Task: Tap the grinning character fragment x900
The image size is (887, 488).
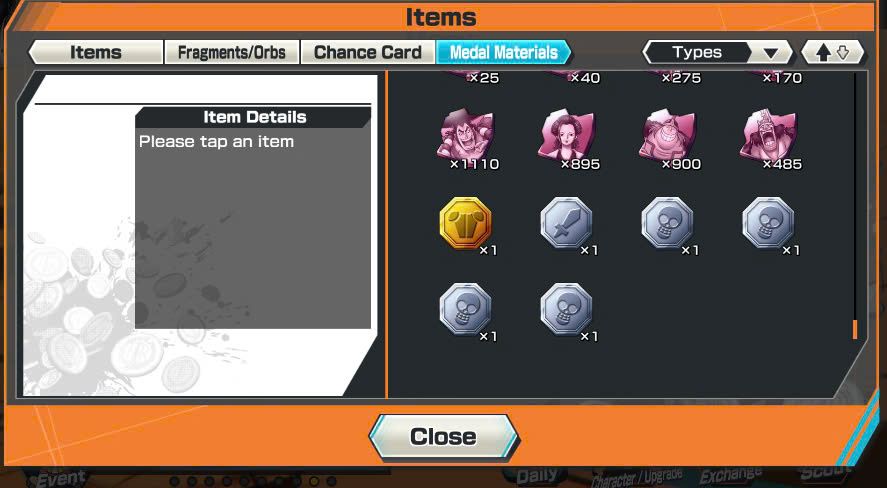Action: 667,136
